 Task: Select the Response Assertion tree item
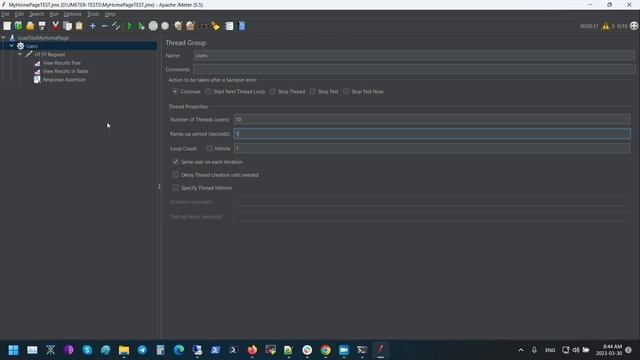pyautogui.click(x=64, y=80)
